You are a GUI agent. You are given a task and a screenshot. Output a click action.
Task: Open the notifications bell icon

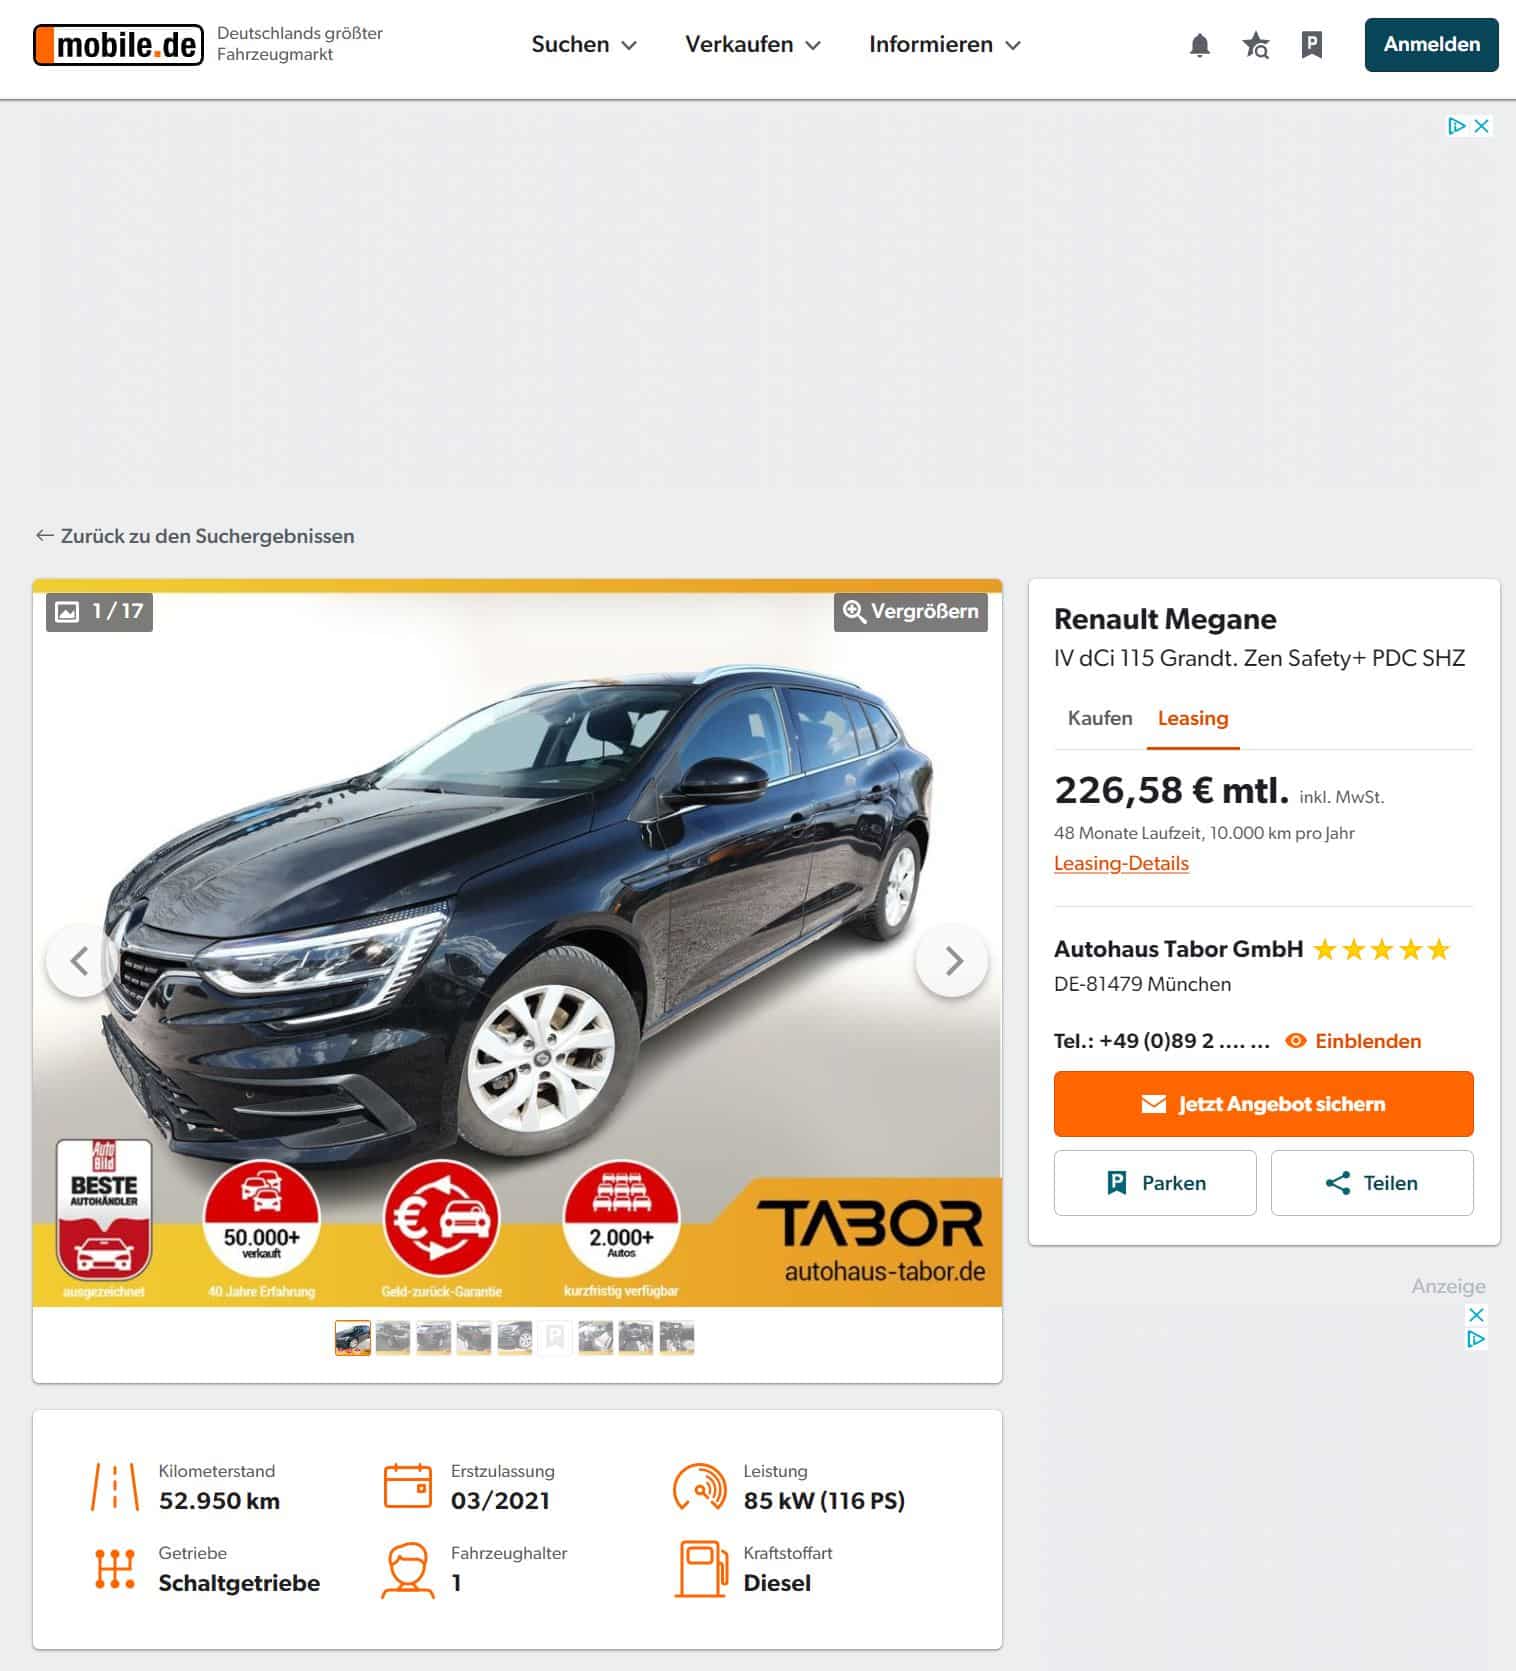1200,45
